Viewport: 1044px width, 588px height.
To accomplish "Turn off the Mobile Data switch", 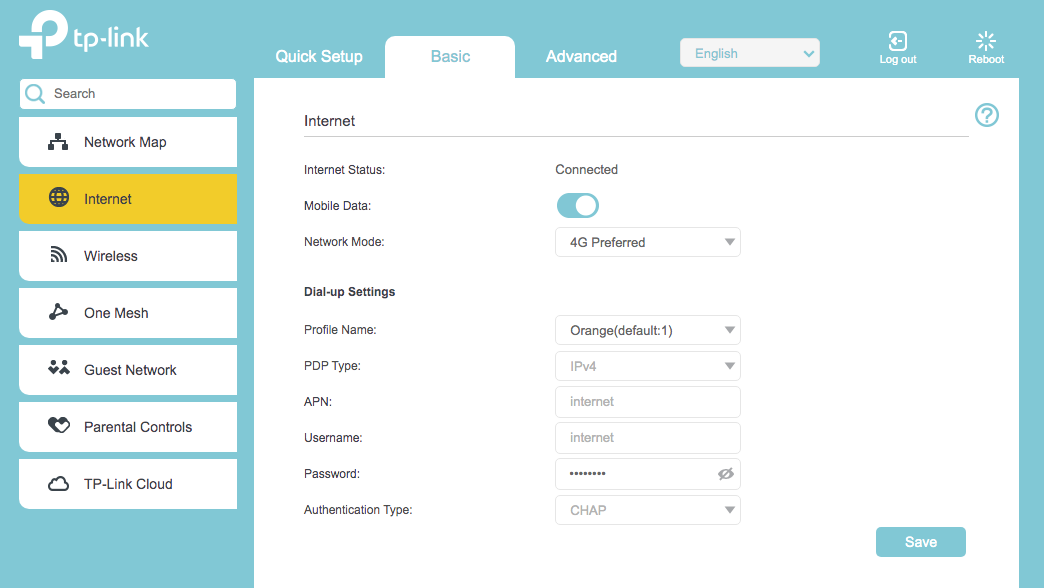I will pos(578,206).
